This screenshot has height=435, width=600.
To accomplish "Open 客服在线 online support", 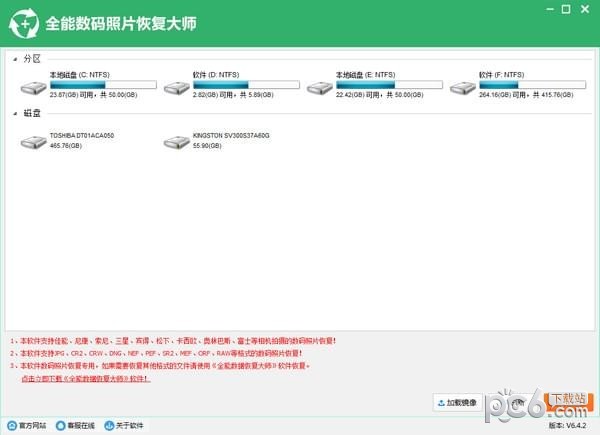I will (79, 426).
